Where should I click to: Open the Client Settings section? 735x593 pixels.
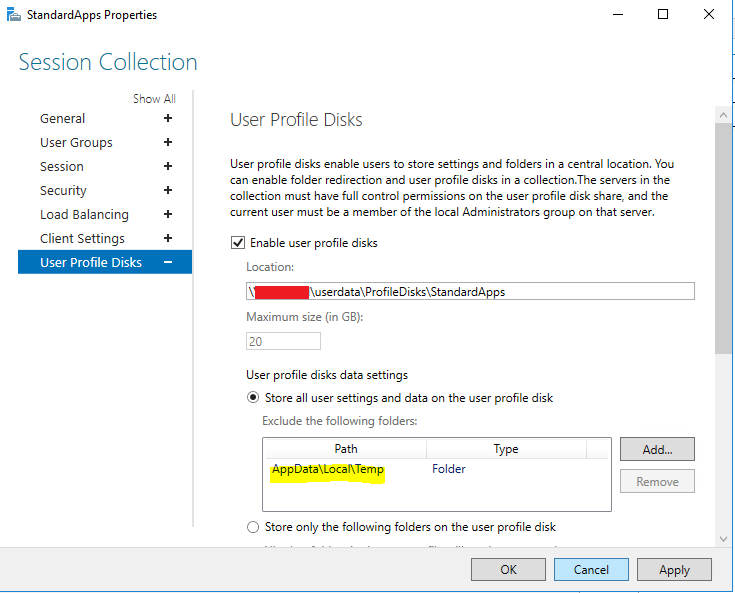82,238
